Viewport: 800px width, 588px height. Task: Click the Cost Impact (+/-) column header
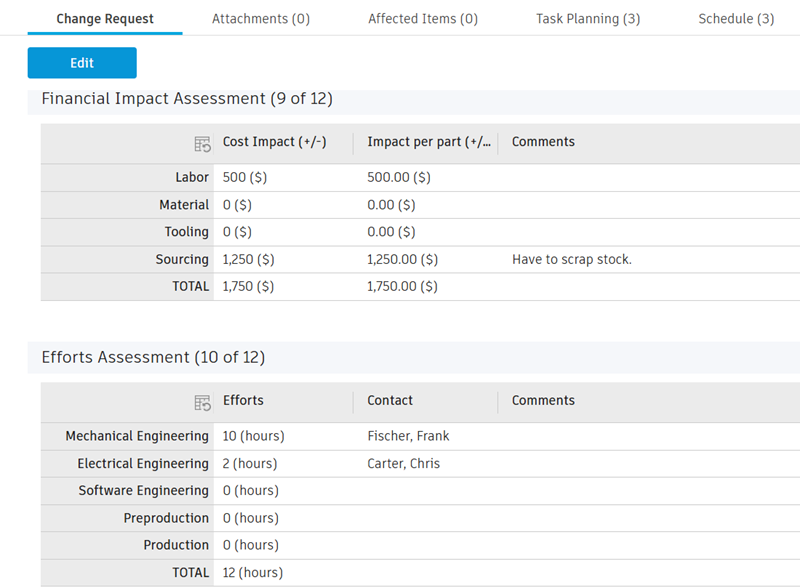pos(275,142)
